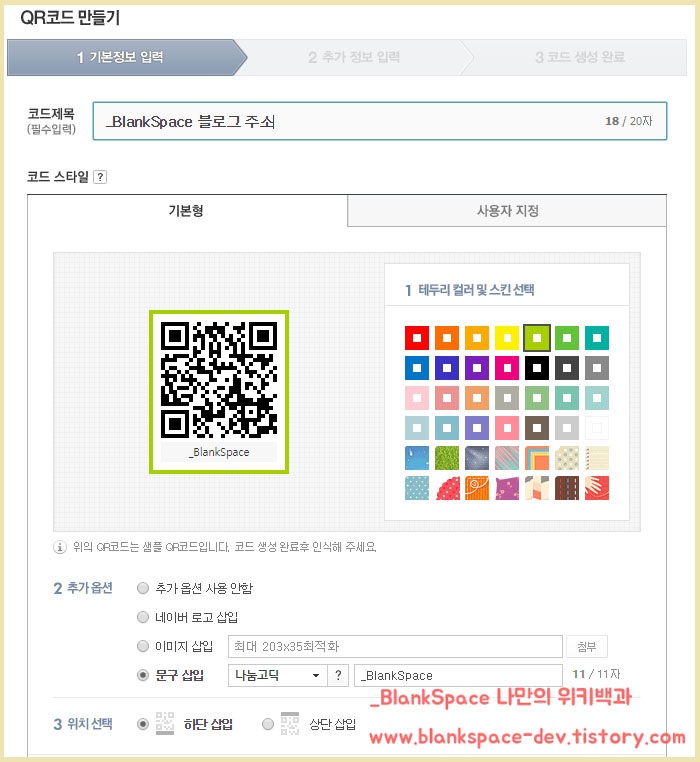The width and height of the screenshot is (700, 762).
Task: Click the '3 위치 선택' section label
Action: pos(83,724)
